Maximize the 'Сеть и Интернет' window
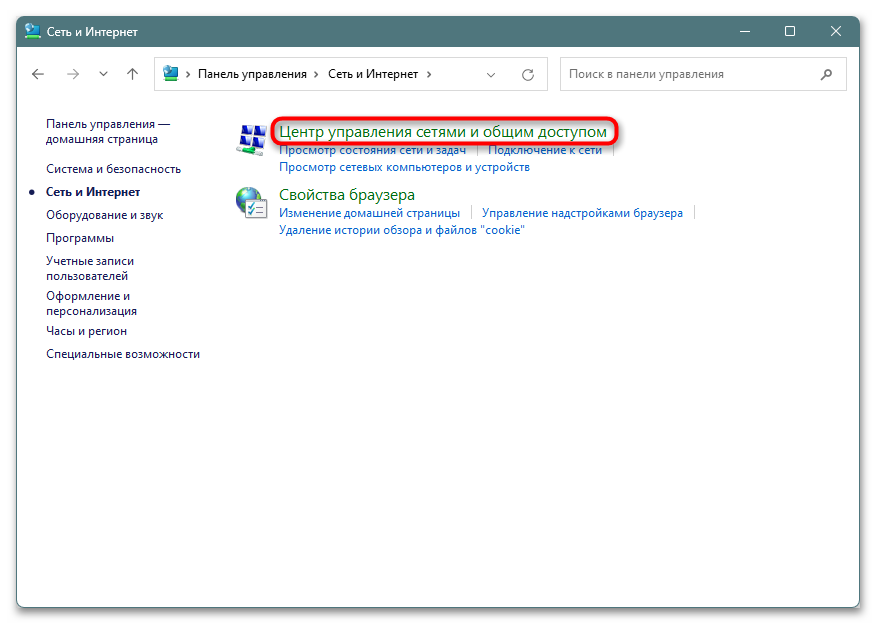Viewport: 876px width, 624px height. click(790, 31)
